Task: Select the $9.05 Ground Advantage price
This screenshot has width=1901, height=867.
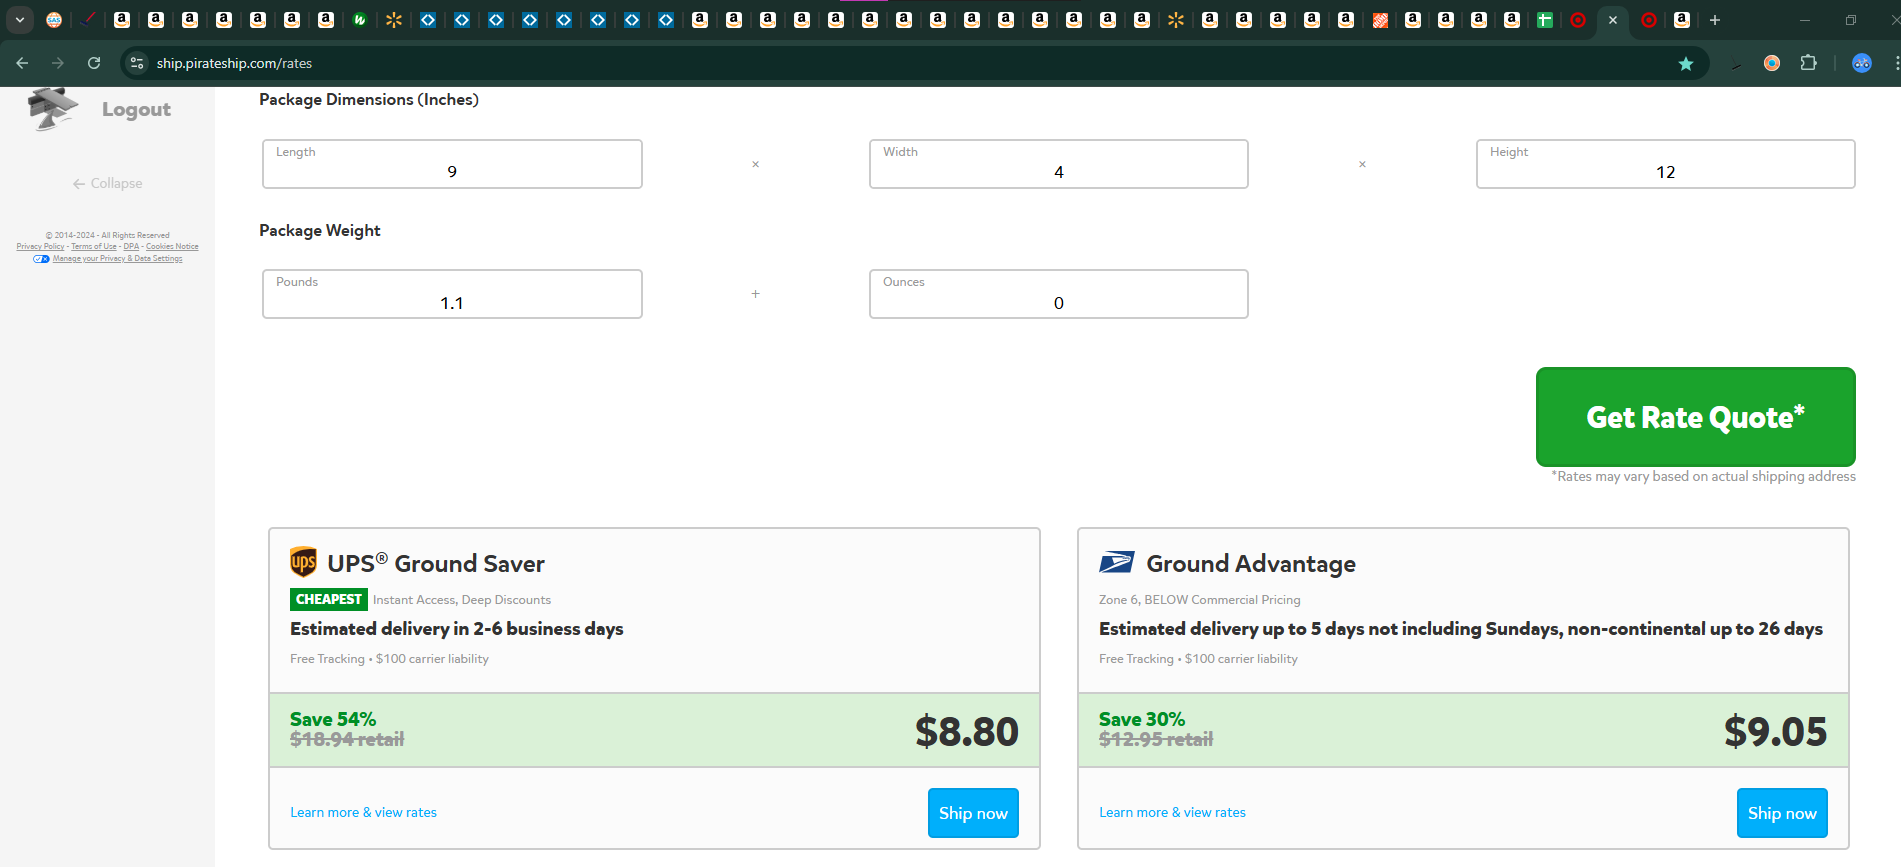Action: pos(1776,731)
